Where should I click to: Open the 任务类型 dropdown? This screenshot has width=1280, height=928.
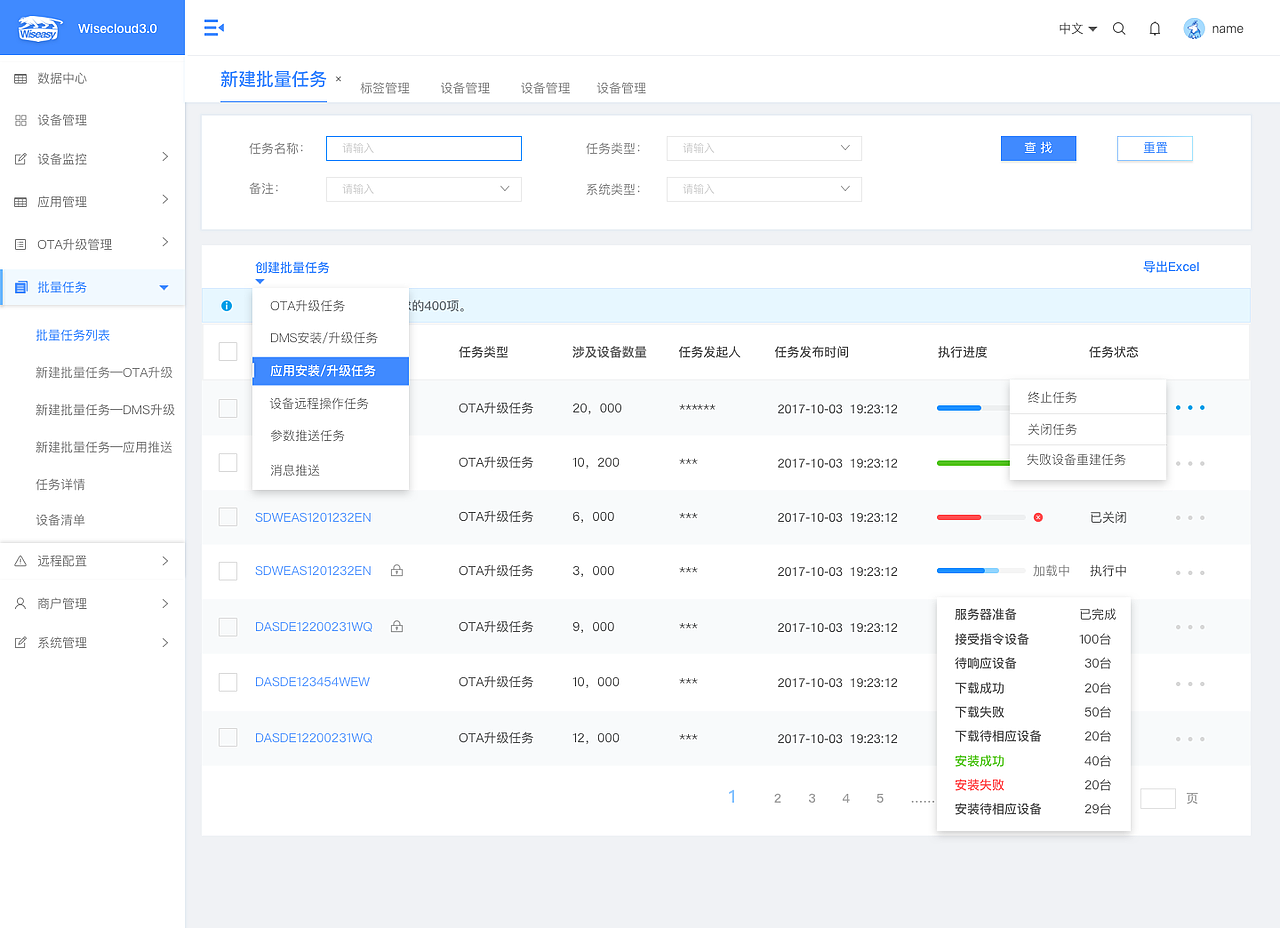[764, 148]
